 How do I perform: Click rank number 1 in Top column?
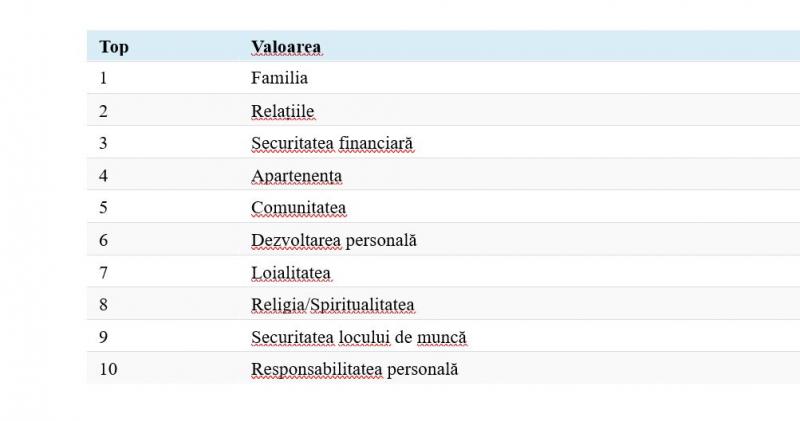(x=103, y=78)
